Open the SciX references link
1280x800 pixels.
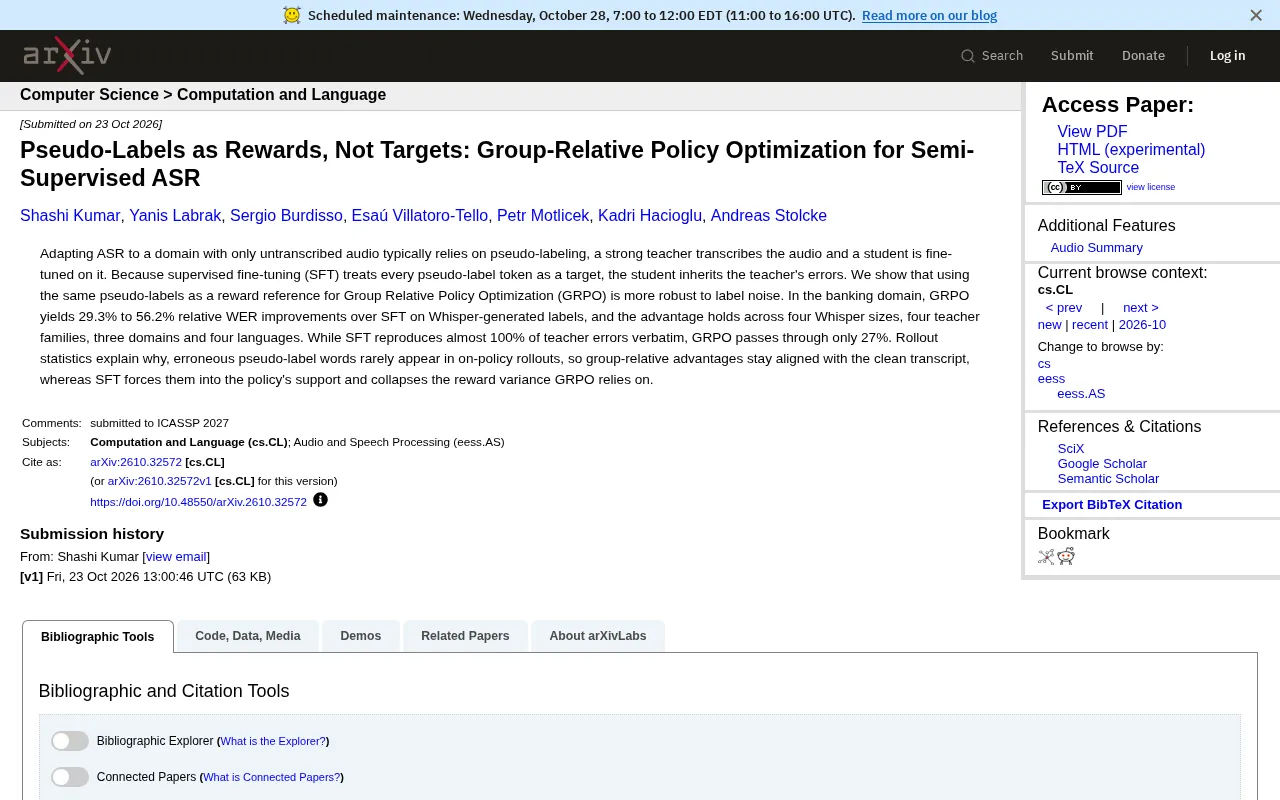(x=1071, y=449)
